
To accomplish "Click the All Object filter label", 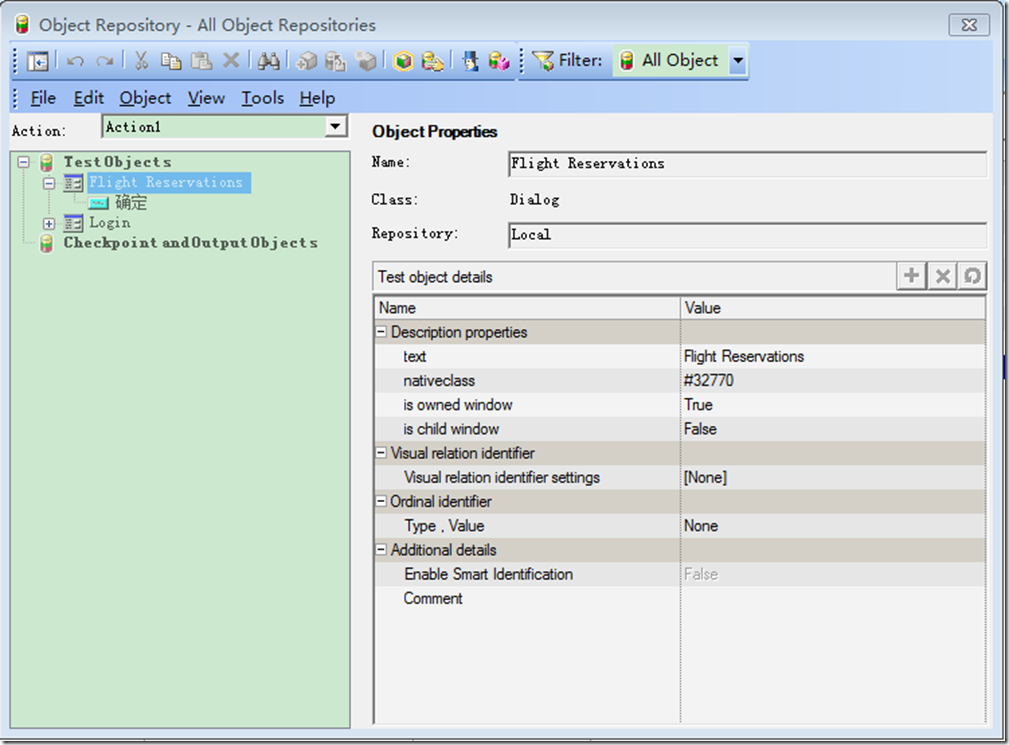I will 680,60.
